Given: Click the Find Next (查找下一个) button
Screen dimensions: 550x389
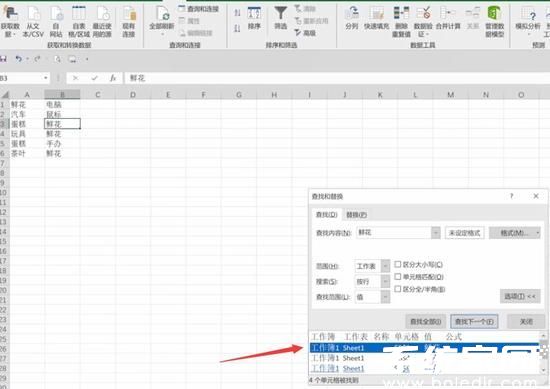Looking at the screenshot, I should pyautogui.click(x=474, y=321).
